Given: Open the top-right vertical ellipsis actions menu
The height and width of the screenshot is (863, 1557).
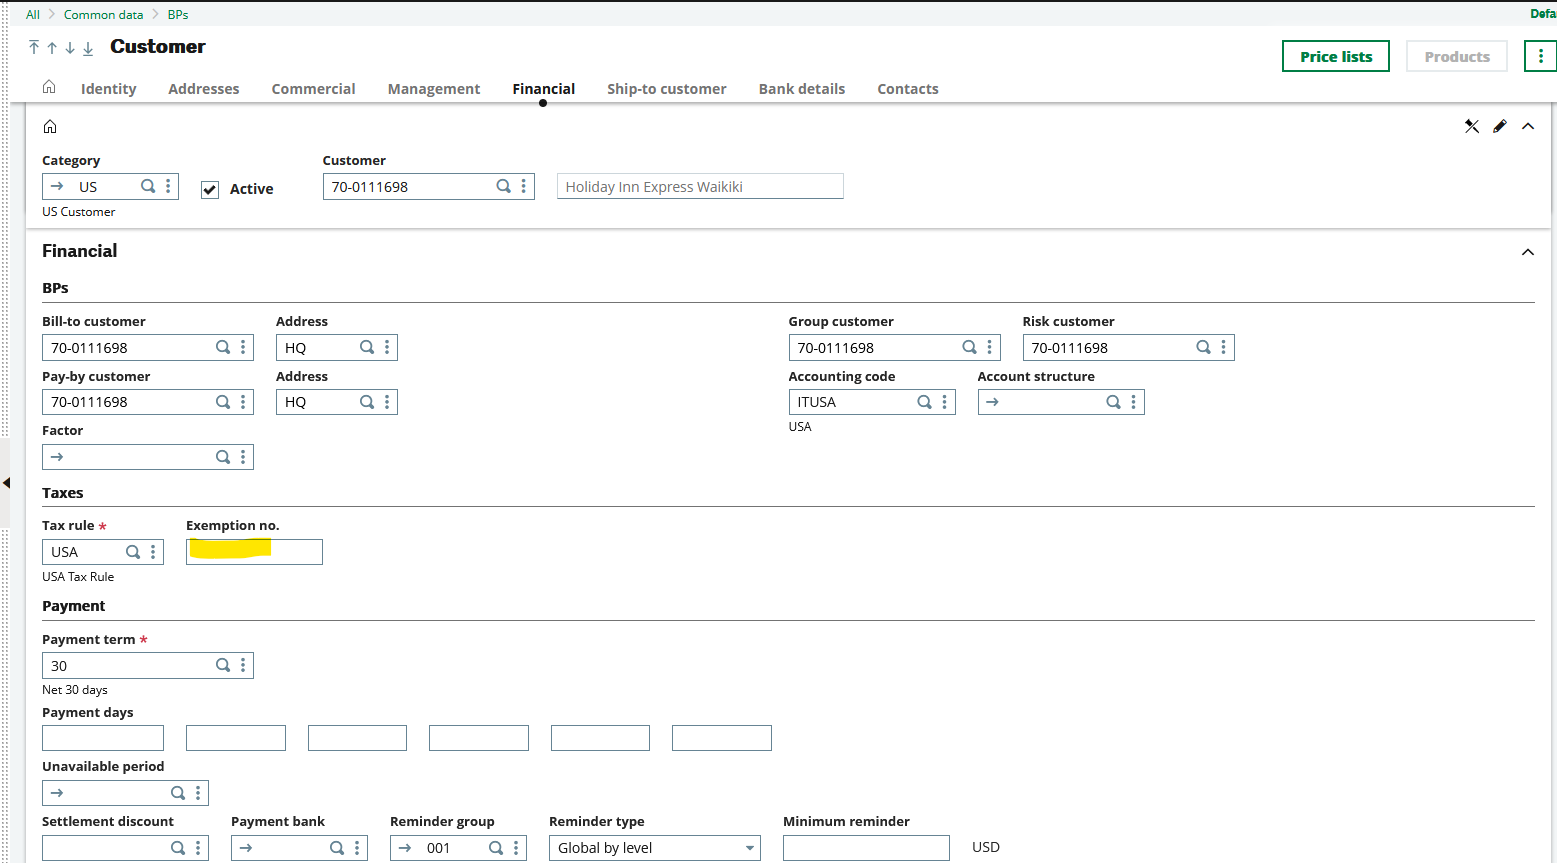Looking at the screenshot, I should click(1540, 56).
